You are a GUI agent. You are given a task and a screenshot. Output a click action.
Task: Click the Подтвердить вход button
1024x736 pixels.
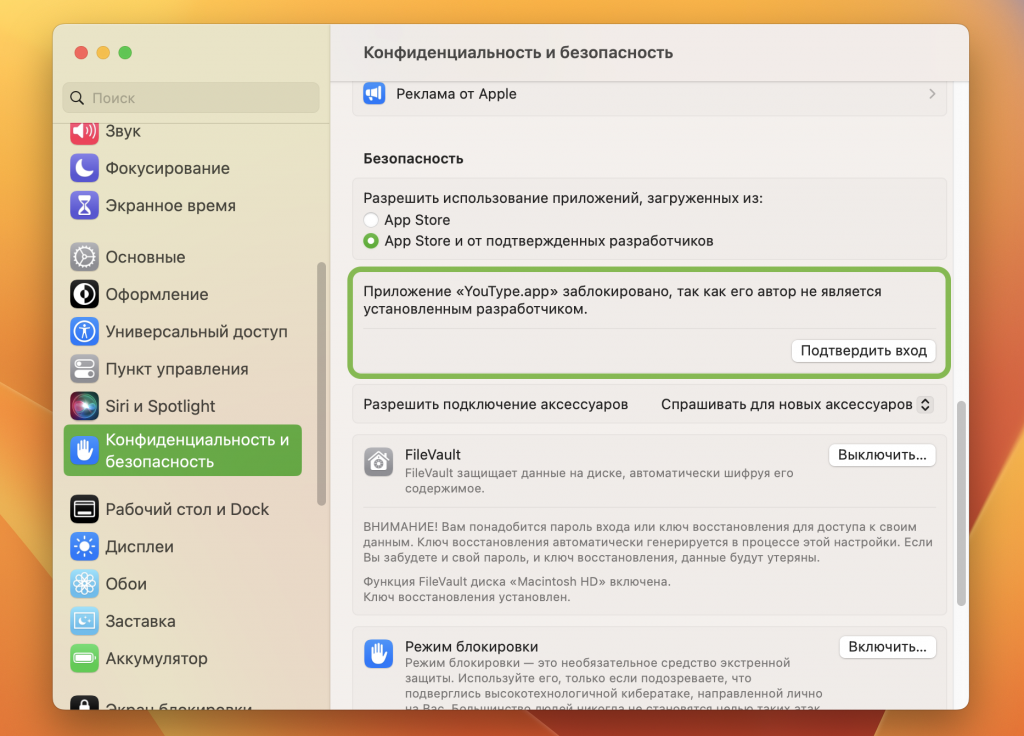tap(863, 351)
